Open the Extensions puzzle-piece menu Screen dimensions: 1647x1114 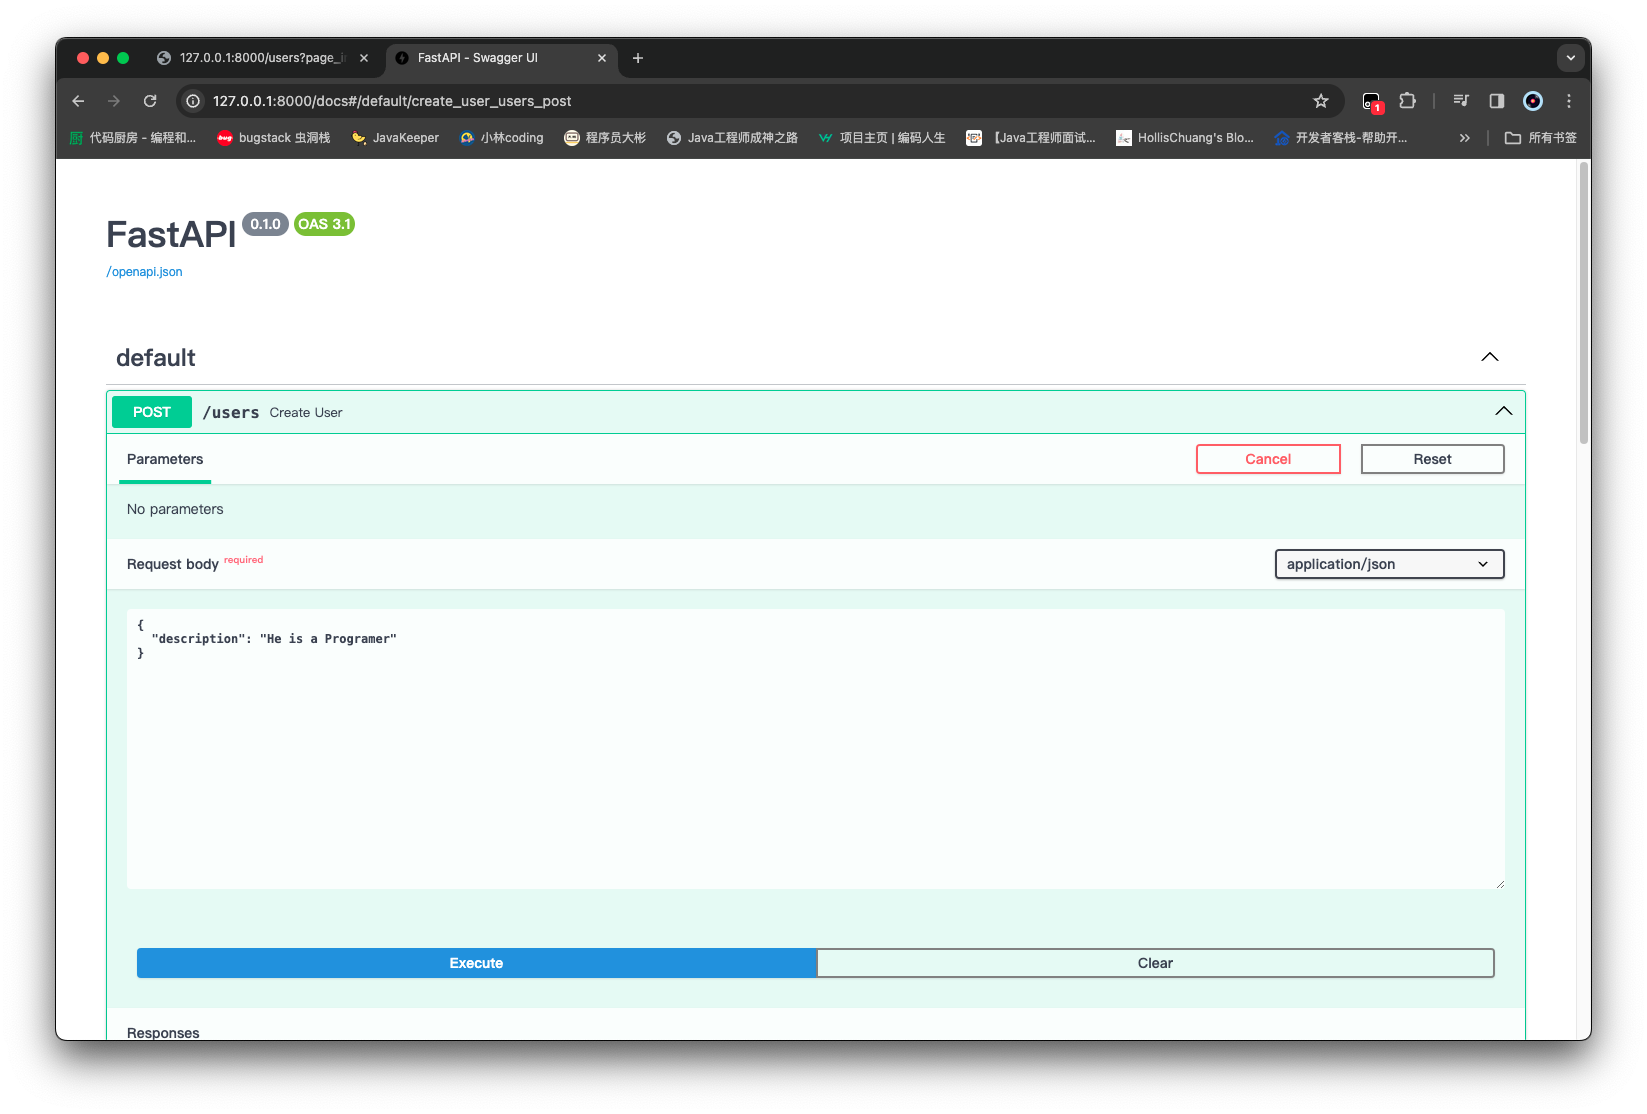click(1408, 101)
